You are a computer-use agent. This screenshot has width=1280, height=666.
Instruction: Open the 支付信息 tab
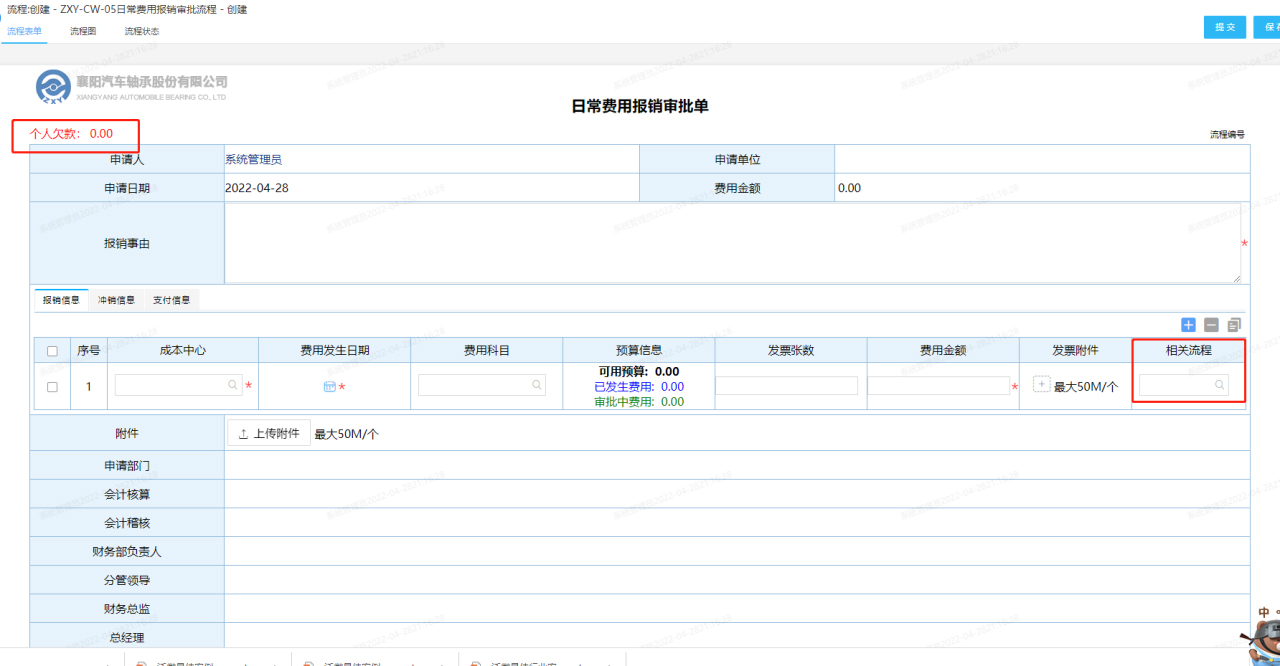171,300
